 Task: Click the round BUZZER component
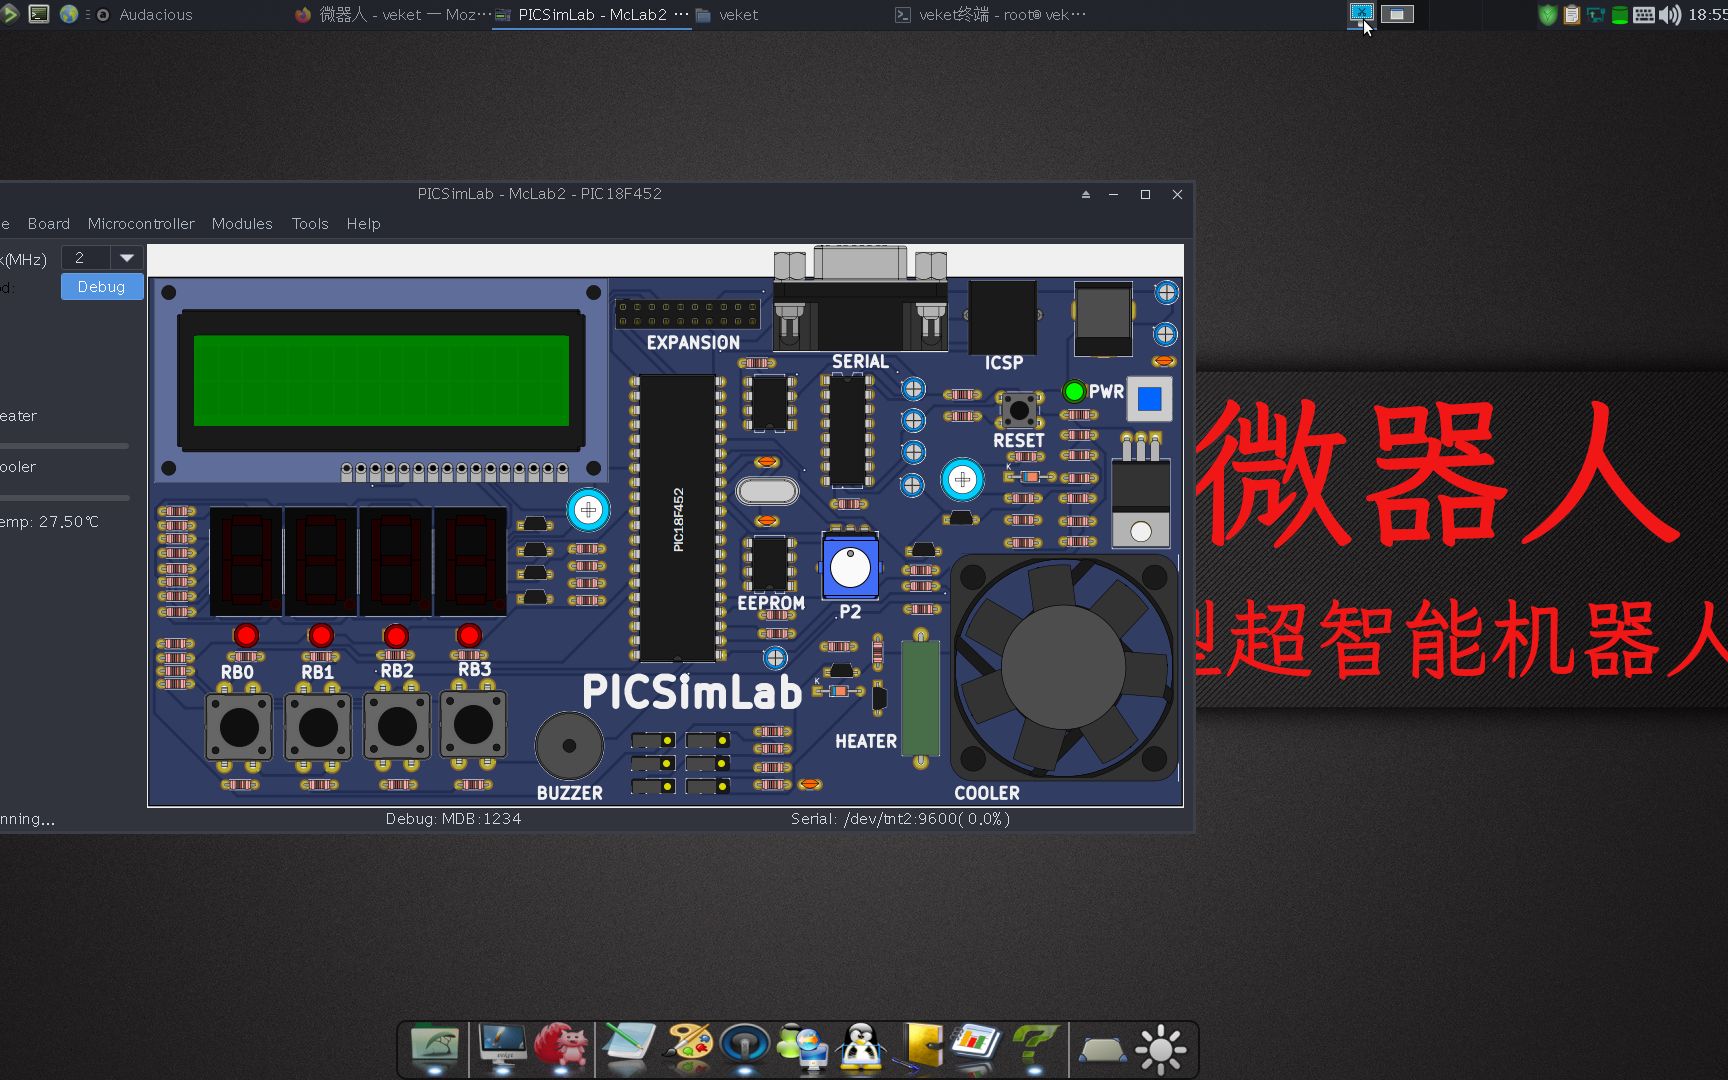click(569, 746)
